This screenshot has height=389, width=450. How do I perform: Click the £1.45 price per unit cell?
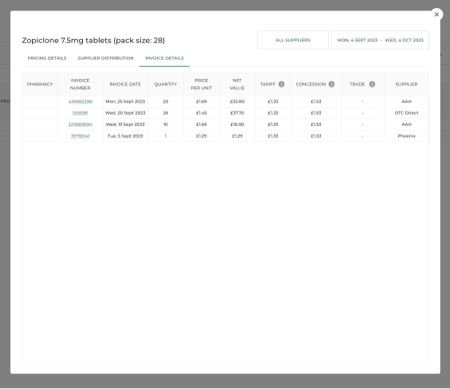[x=201, y=113]
